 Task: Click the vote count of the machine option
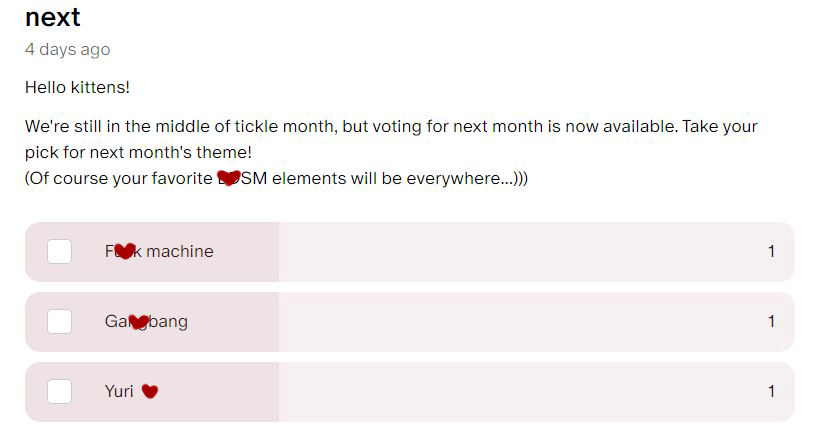pyautogui.click(x=771, y=251)
